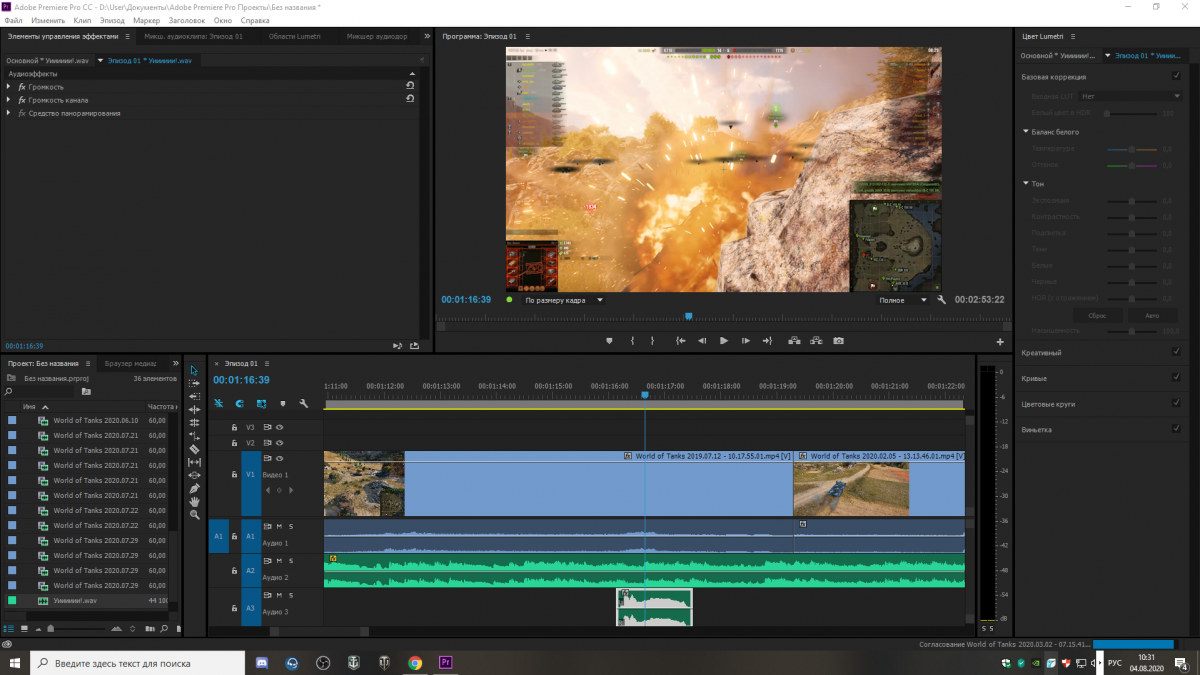
Task: Open Google Chrome from the taskbar
Action: (x=415, y=662)
